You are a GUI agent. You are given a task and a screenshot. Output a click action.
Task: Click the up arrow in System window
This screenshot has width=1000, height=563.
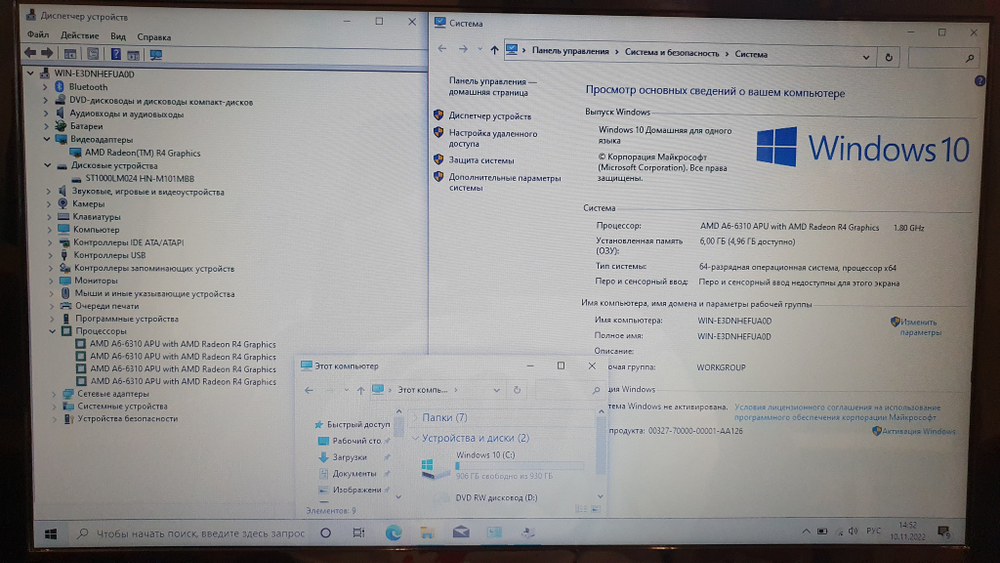494,50
